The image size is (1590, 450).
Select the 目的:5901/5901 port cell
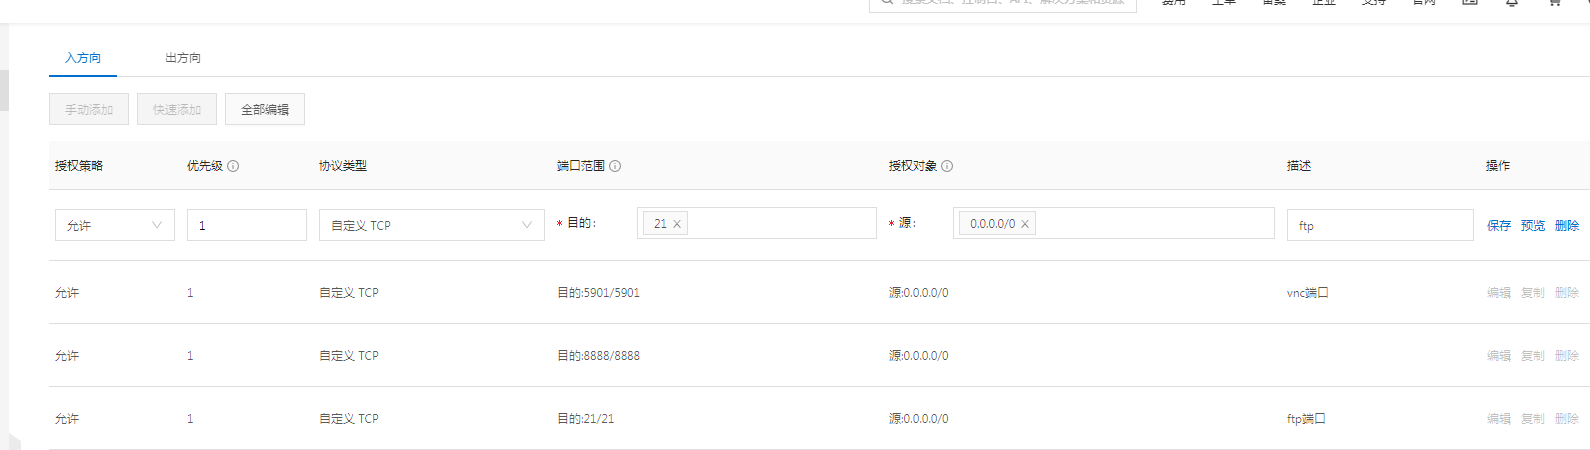[598, 293]
